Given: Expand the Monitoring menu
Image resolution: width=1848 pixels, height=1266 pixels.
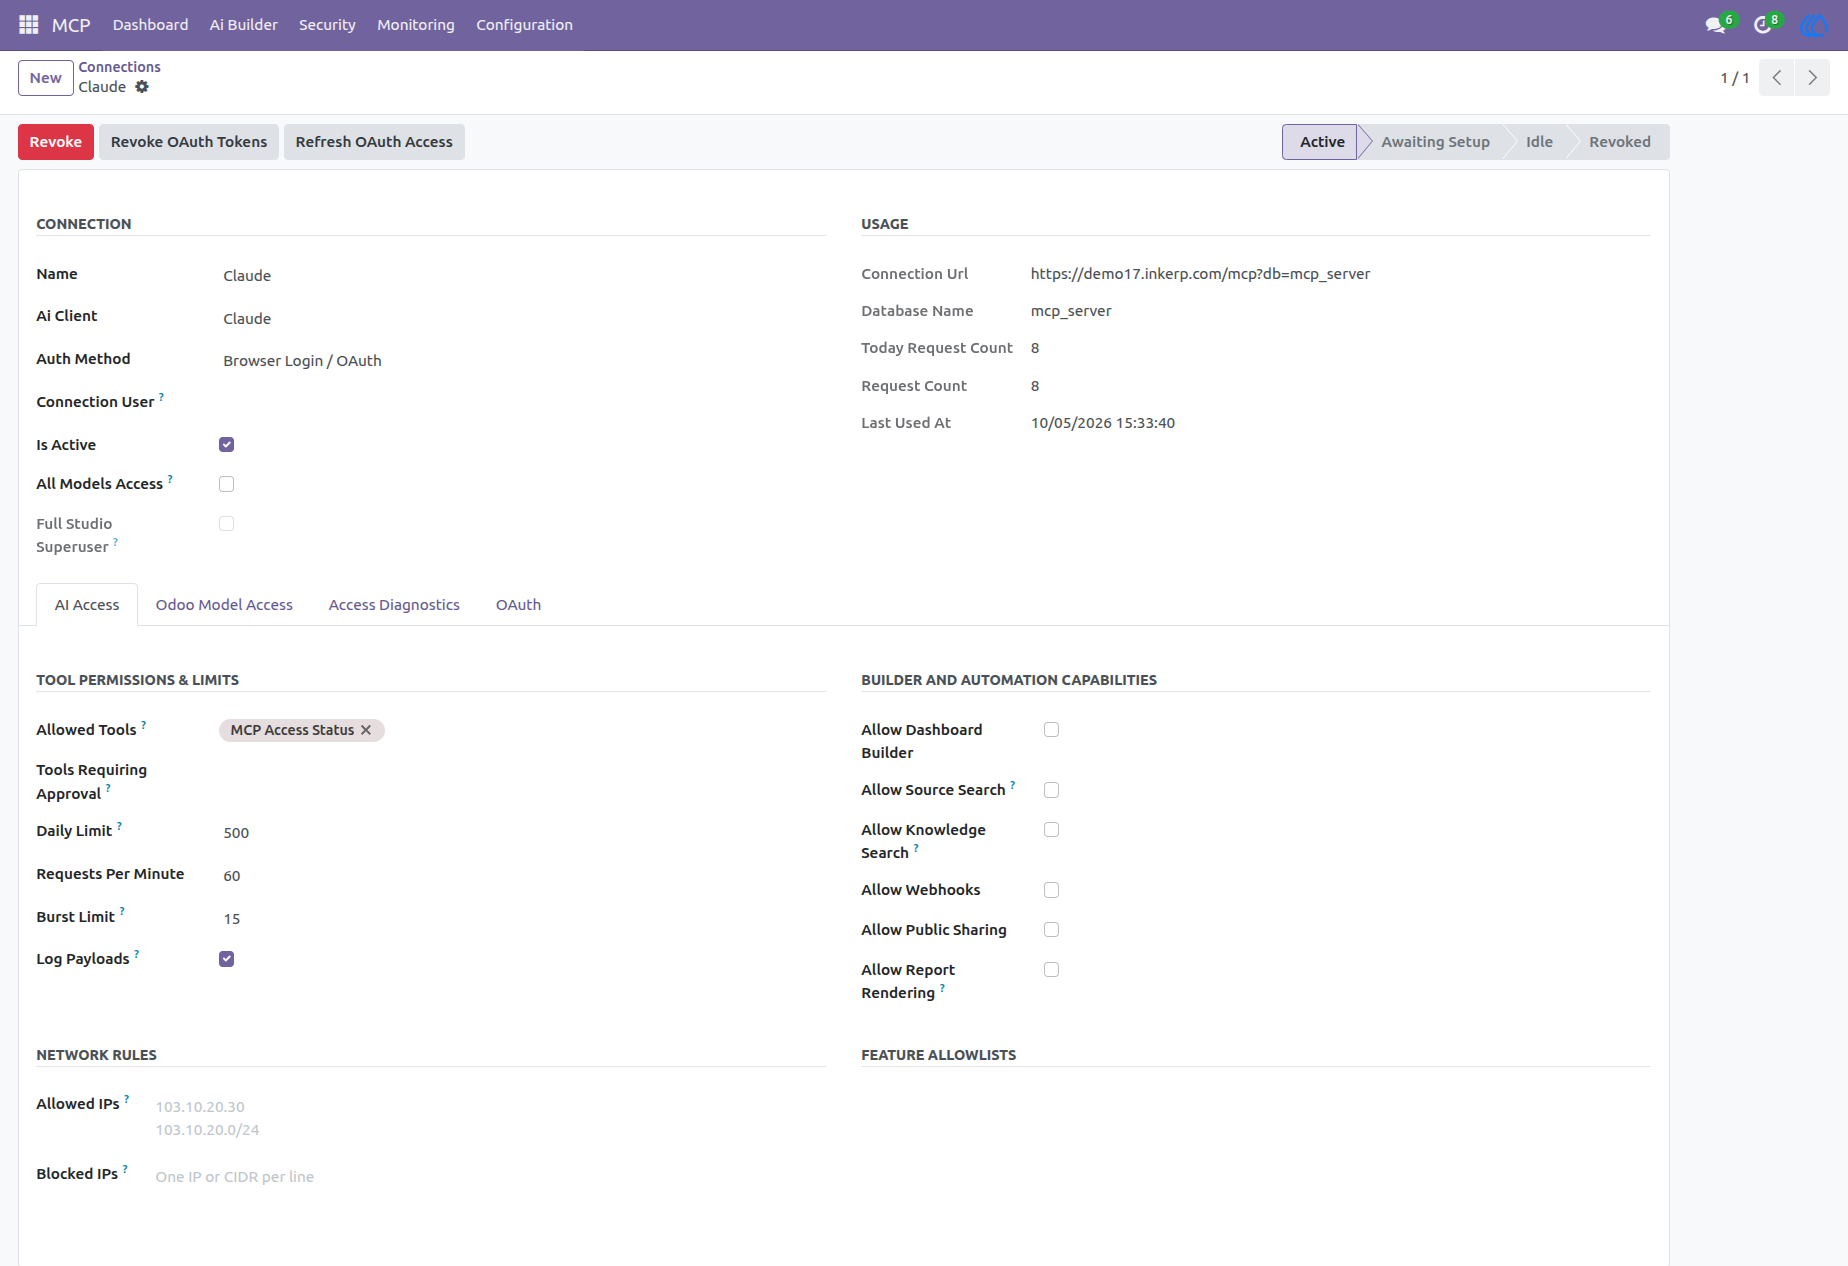Looking at the screenshot, I should pyautogui.click(x=416, y=25).
